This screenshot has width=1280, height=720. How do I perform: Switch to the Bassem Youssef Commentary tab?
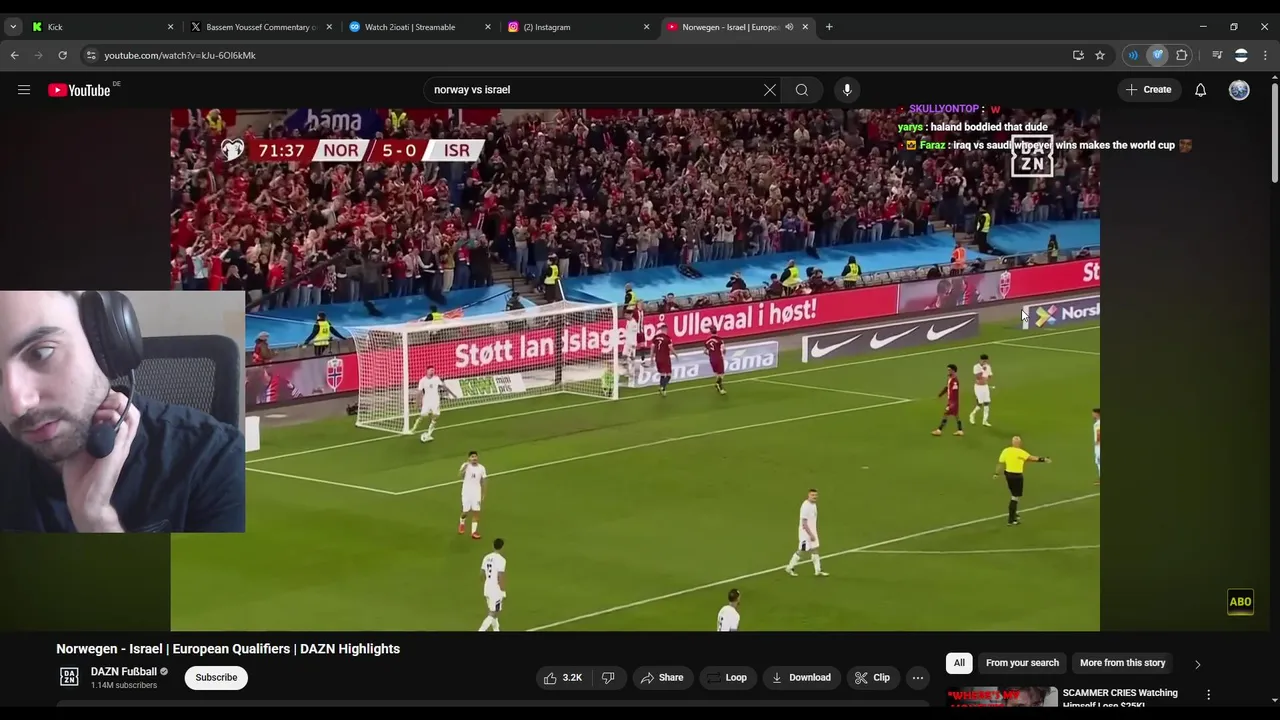pos(262,27)
